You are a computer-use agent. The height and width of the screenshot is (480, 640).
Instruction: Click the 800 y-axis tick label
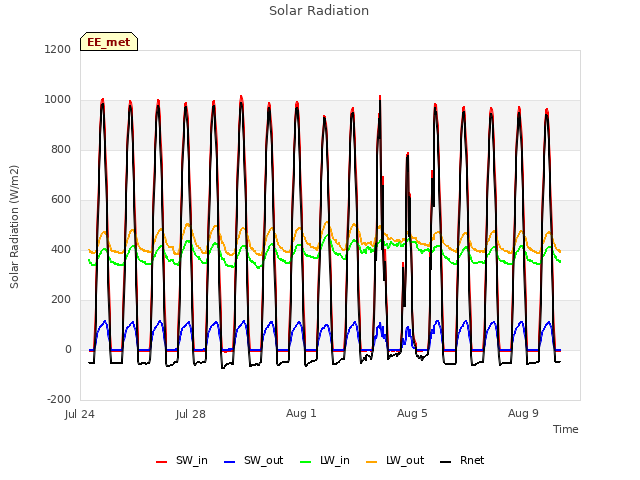coord(61,149)
